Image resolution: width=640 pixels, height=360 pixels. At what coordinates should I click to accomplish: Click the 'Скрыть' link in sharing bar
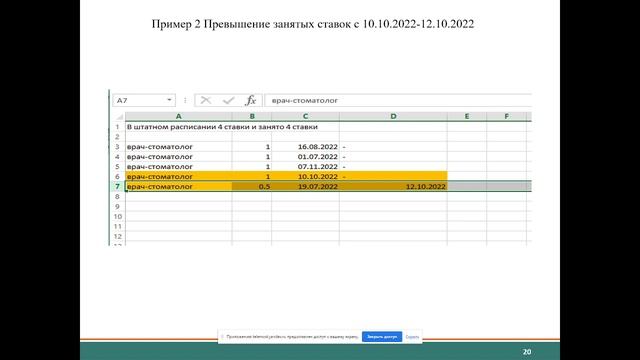[x=412, y=337]
